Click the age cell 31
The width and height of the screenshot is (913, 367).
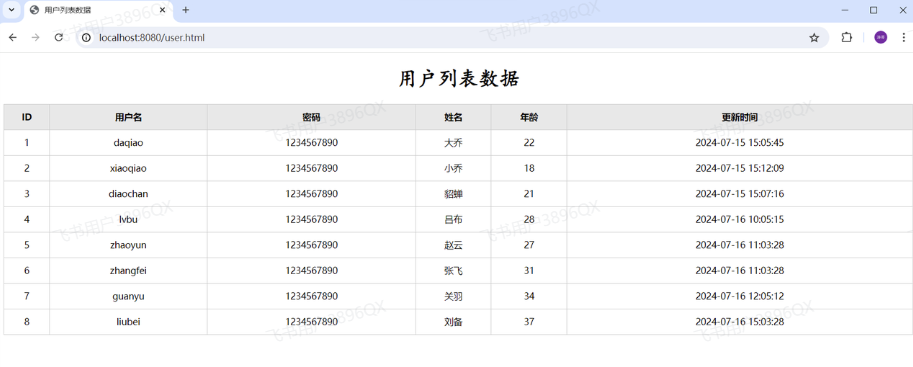coord(529,271)
